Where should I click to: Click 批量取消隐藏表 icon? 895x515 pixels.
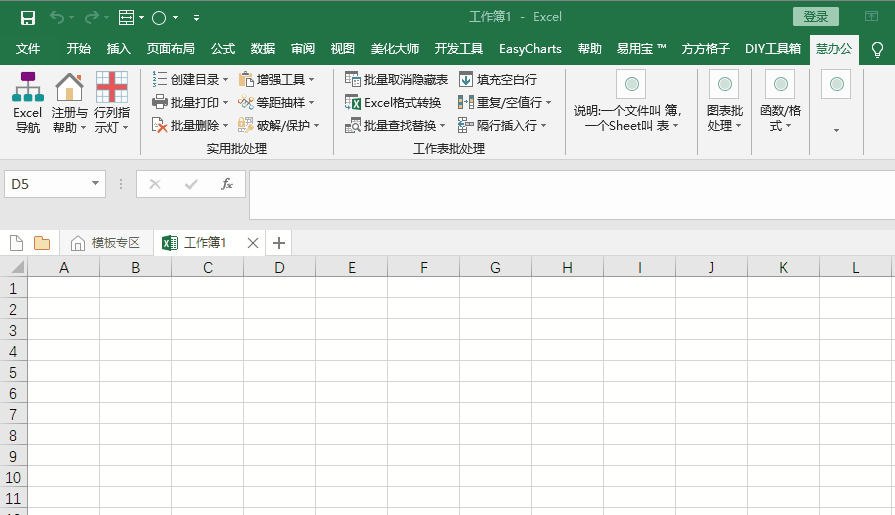tap(352, 79)
